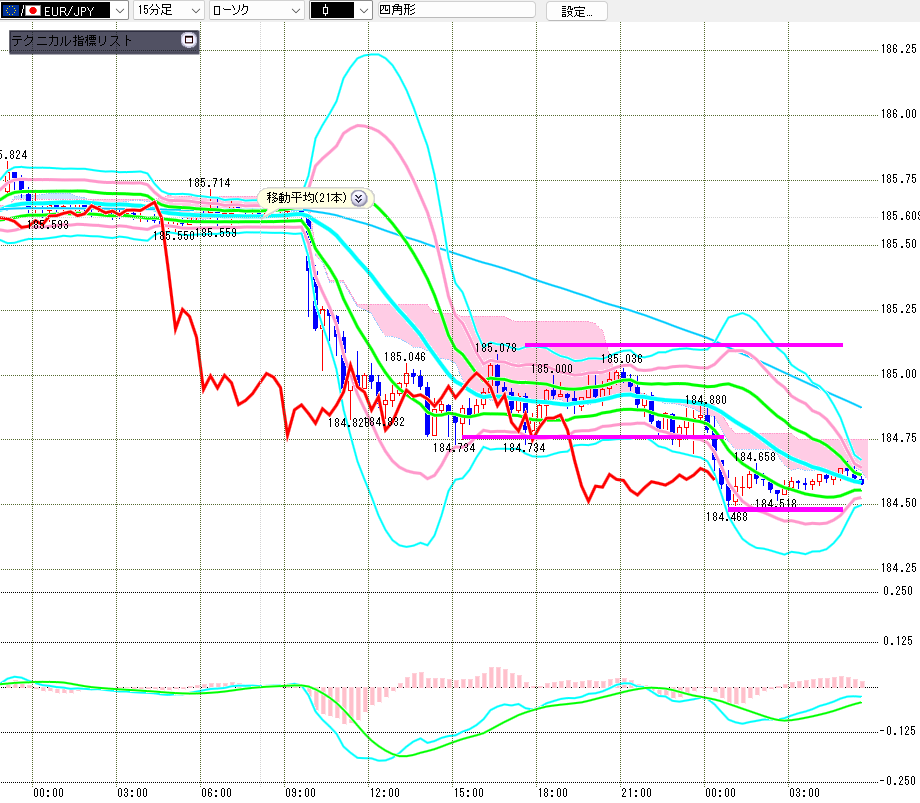Click the 12:00 time axis label
The height and width of the screenshot is (803, 920).
tap(384, 793)
